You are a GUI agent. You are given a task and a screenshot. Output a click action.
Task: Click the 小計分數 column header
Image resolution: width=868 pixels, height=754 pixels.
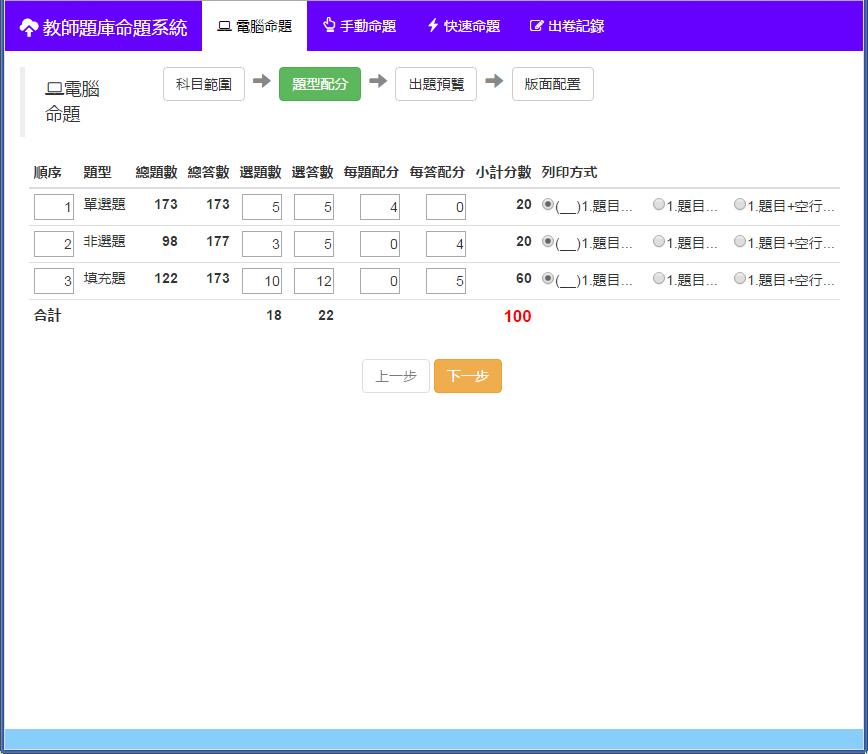503,172
